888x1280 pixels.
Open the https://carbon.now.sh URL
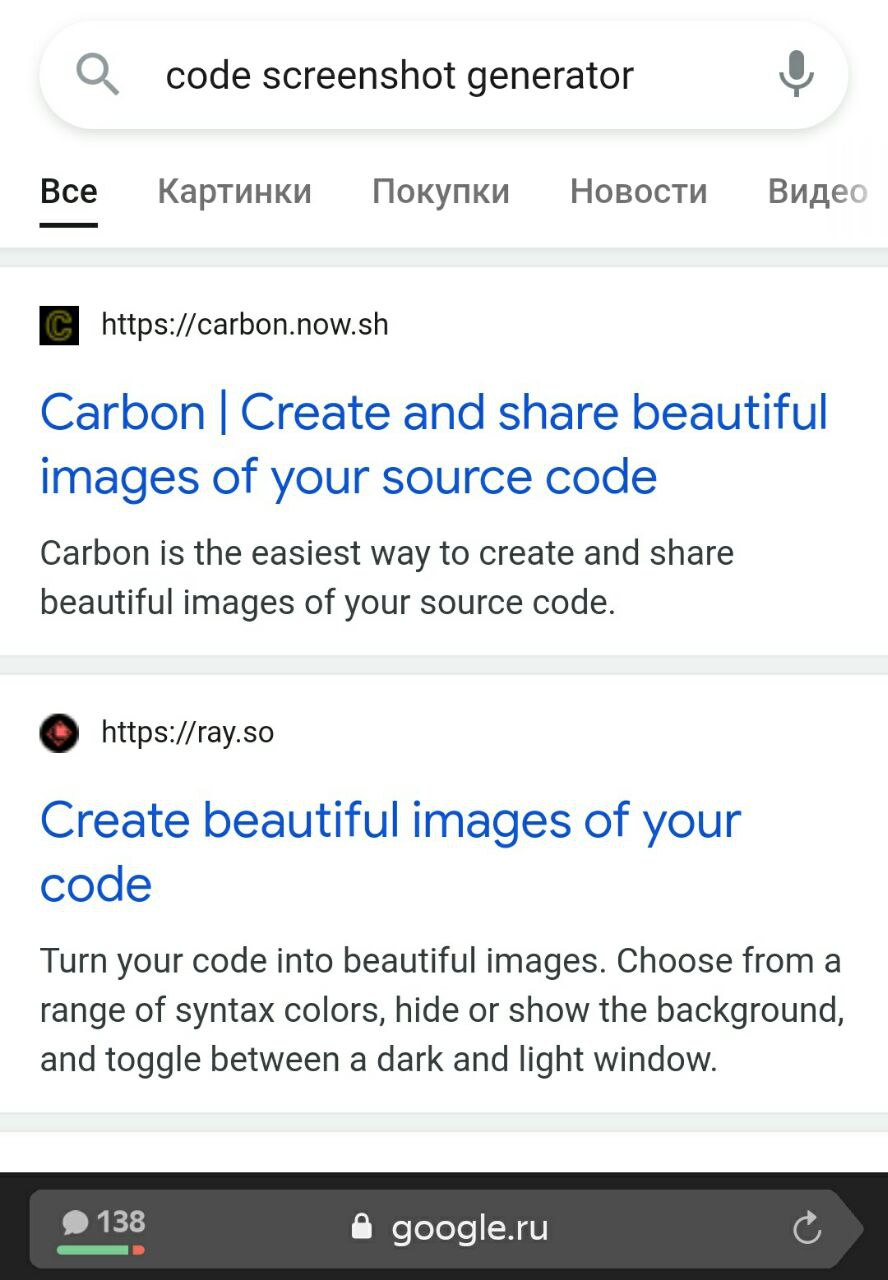pos(245,325)
